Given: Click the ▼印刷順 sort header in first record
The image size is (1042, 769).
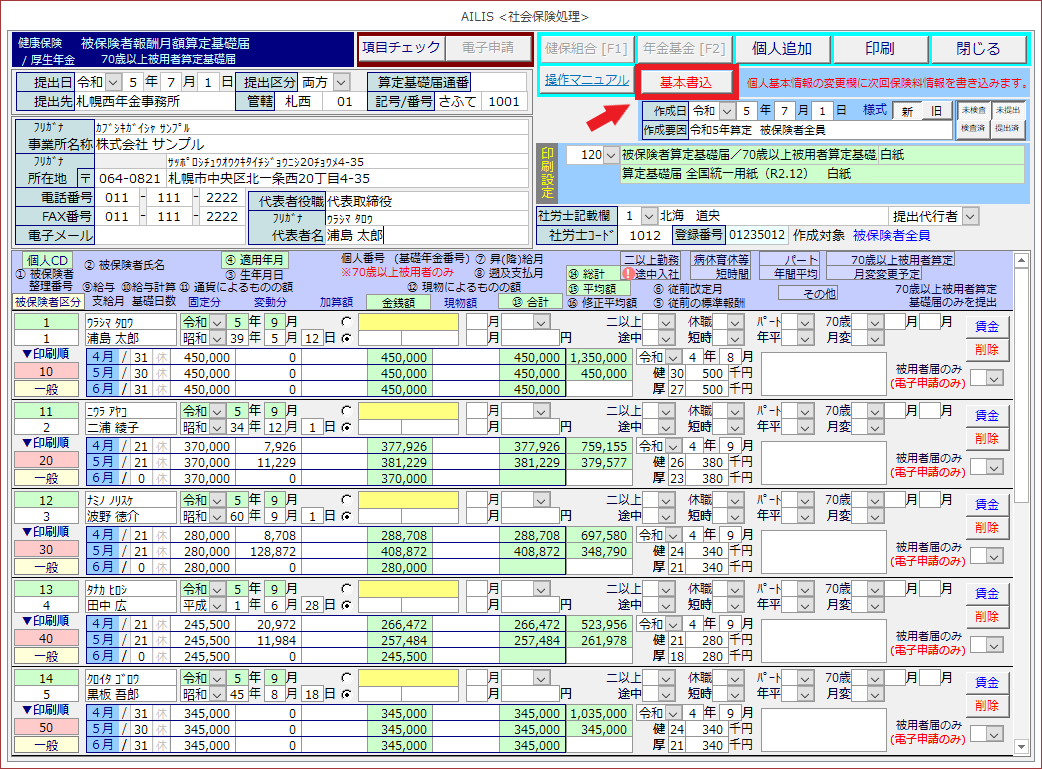Looking at the screenshot, I should pyautogui.click(x=45, y=354).
